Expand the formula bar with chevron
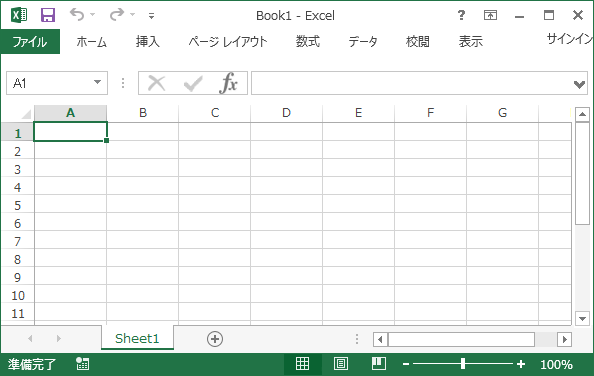The width and height of the screenshot is (594, 376). coord(579,84)
